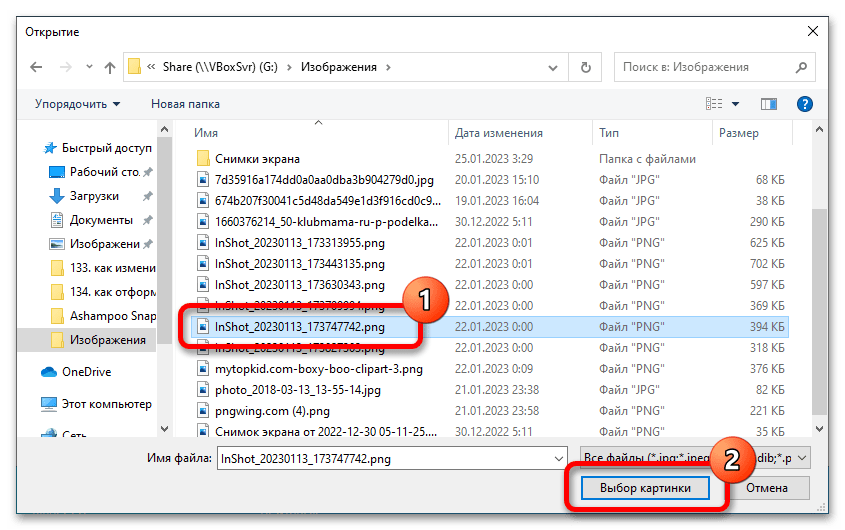The height and width of the screenshot is (530, 845).
Task: Select Этот компьютер in sidebar
Action: [106, 404]
